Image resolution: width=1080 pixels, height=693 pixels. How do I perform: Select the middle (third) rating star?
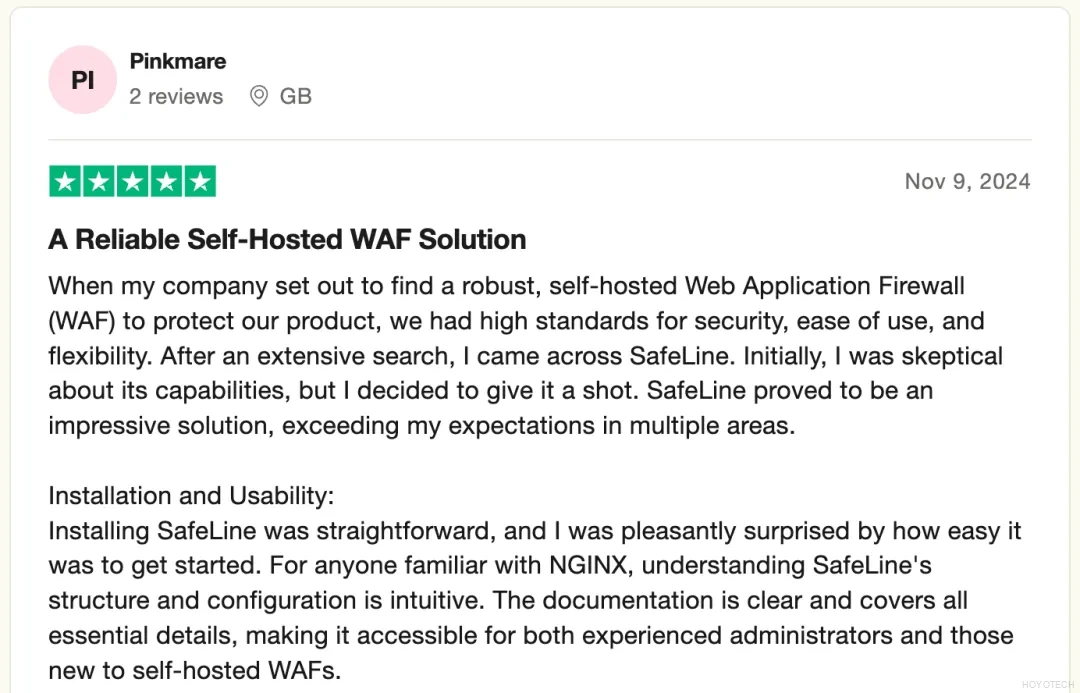(x=132, y=182)
